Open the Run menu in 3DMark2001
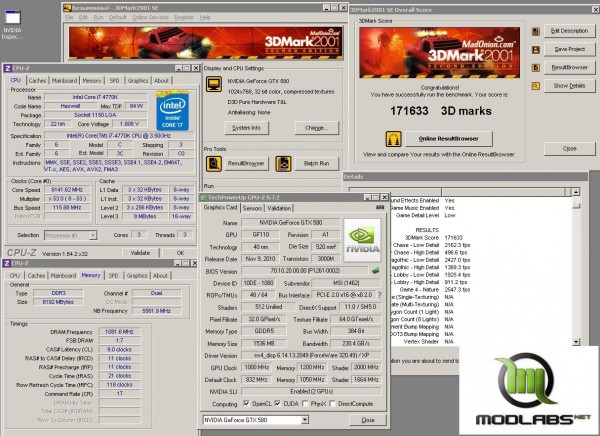 coord(98,18)
